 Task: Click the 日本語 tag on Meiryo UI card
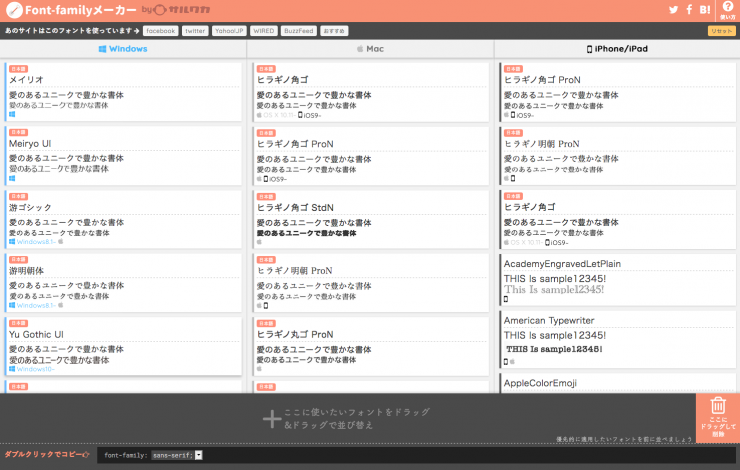coord(18,133)
